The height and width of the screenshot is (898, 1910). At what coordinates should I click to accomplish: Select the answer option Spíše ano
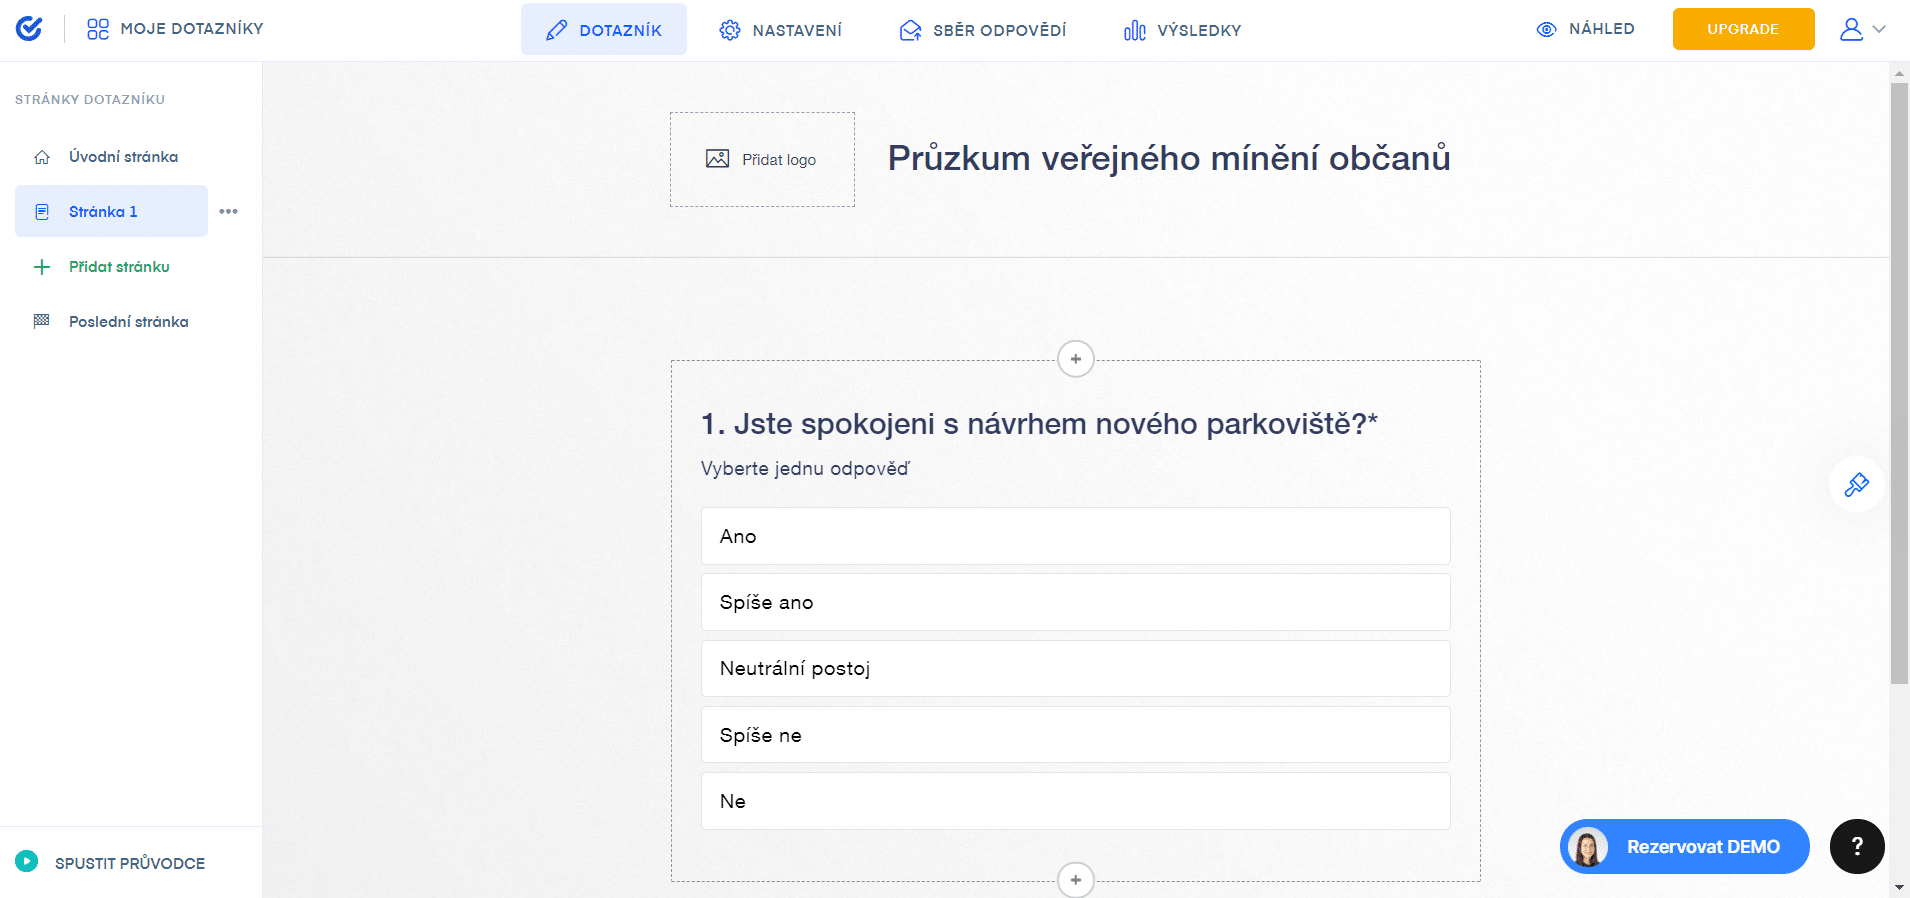[1075, 602]
